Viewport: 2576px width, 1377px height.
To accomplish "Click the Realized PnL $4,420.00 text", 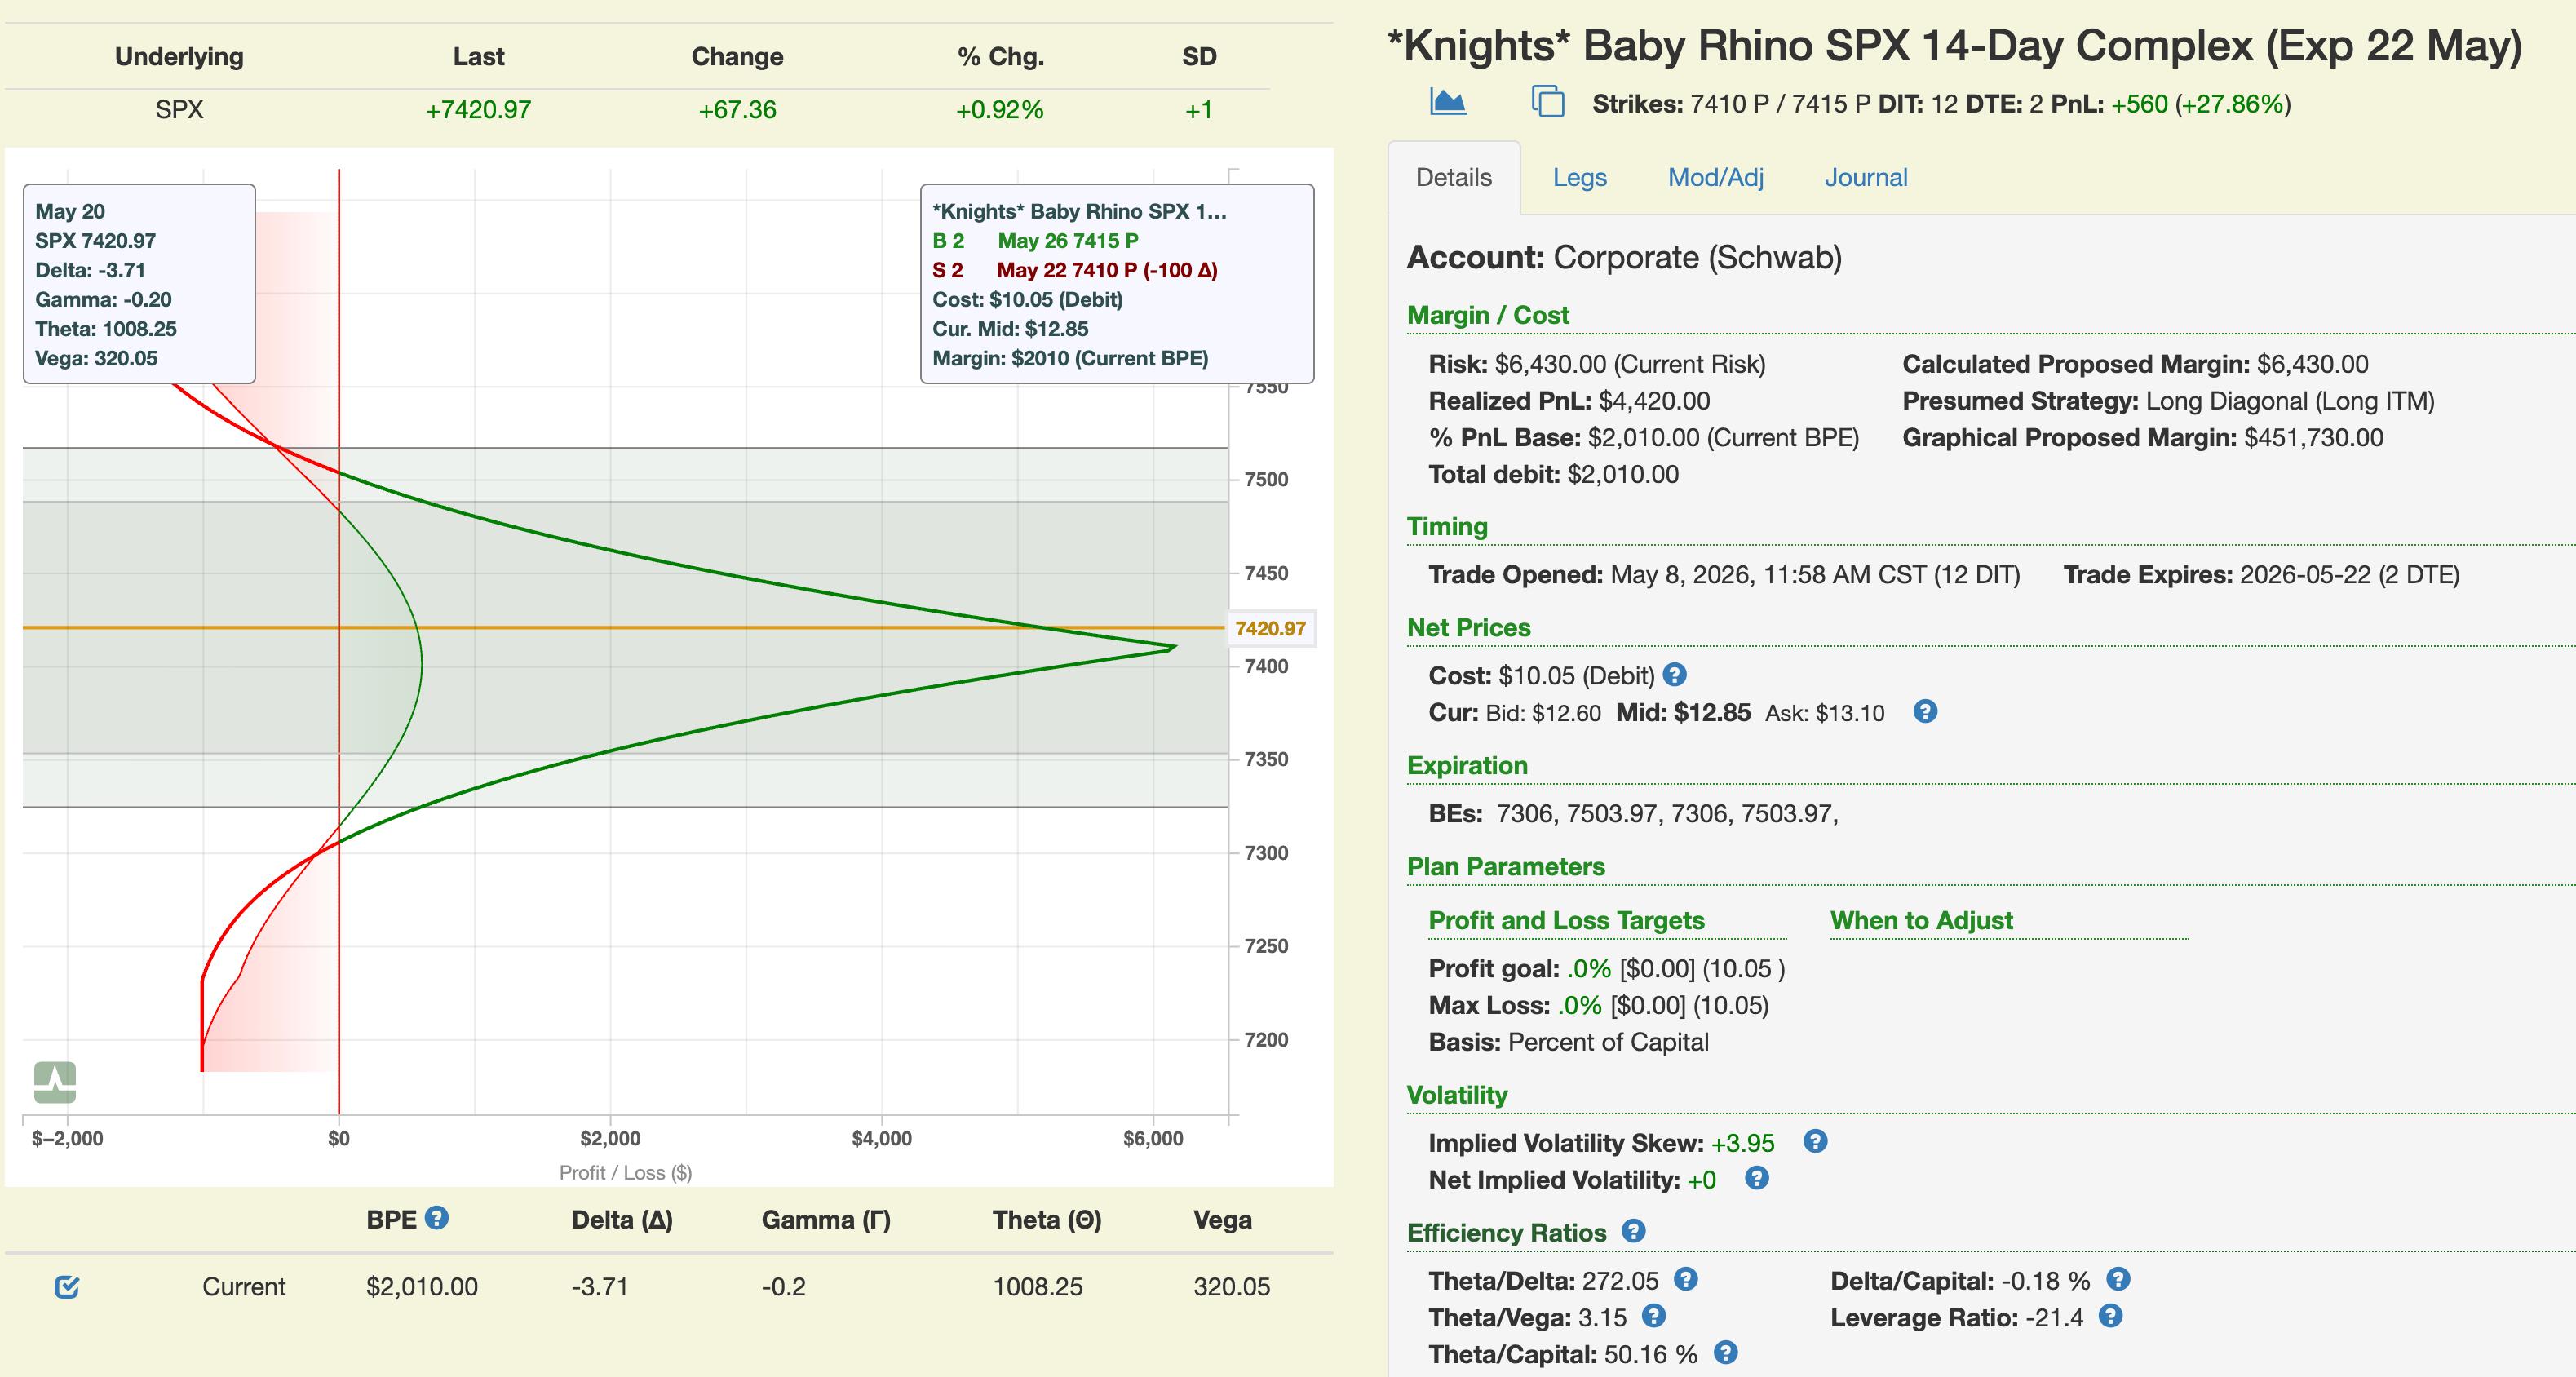I will tap(1569, 401).
